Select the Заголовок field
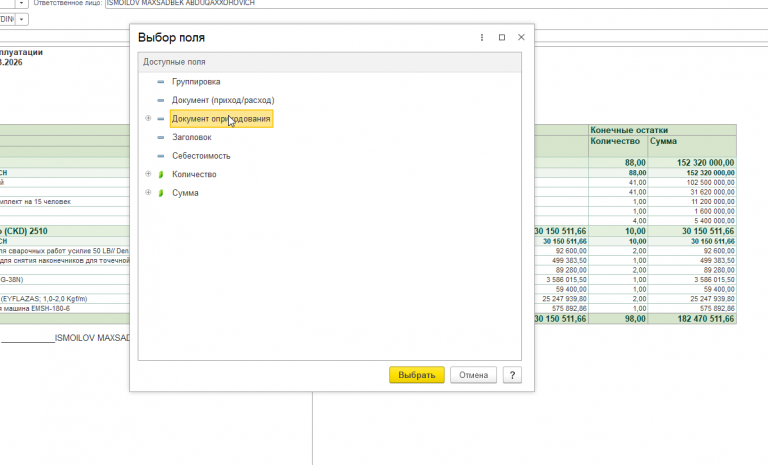 point(192,137)
